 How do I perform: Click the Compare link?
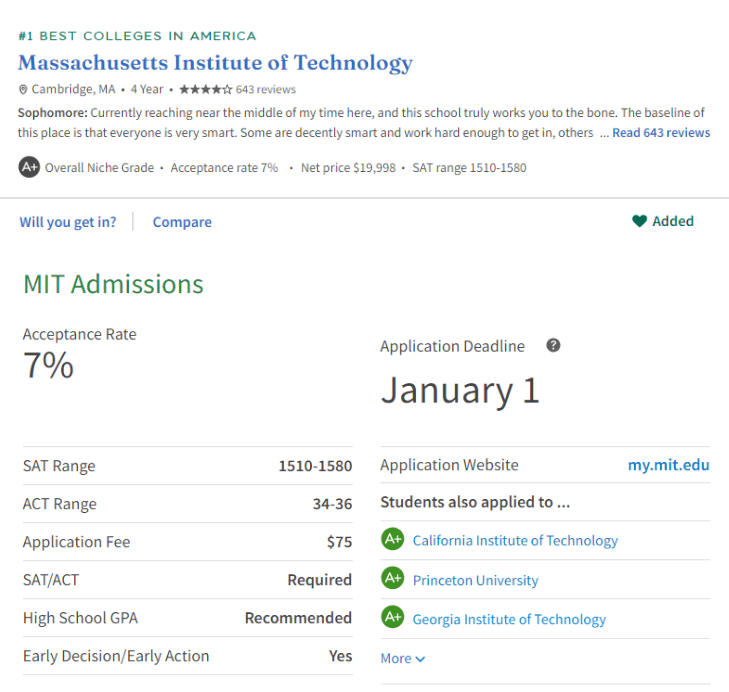click(x=182, y=222)
